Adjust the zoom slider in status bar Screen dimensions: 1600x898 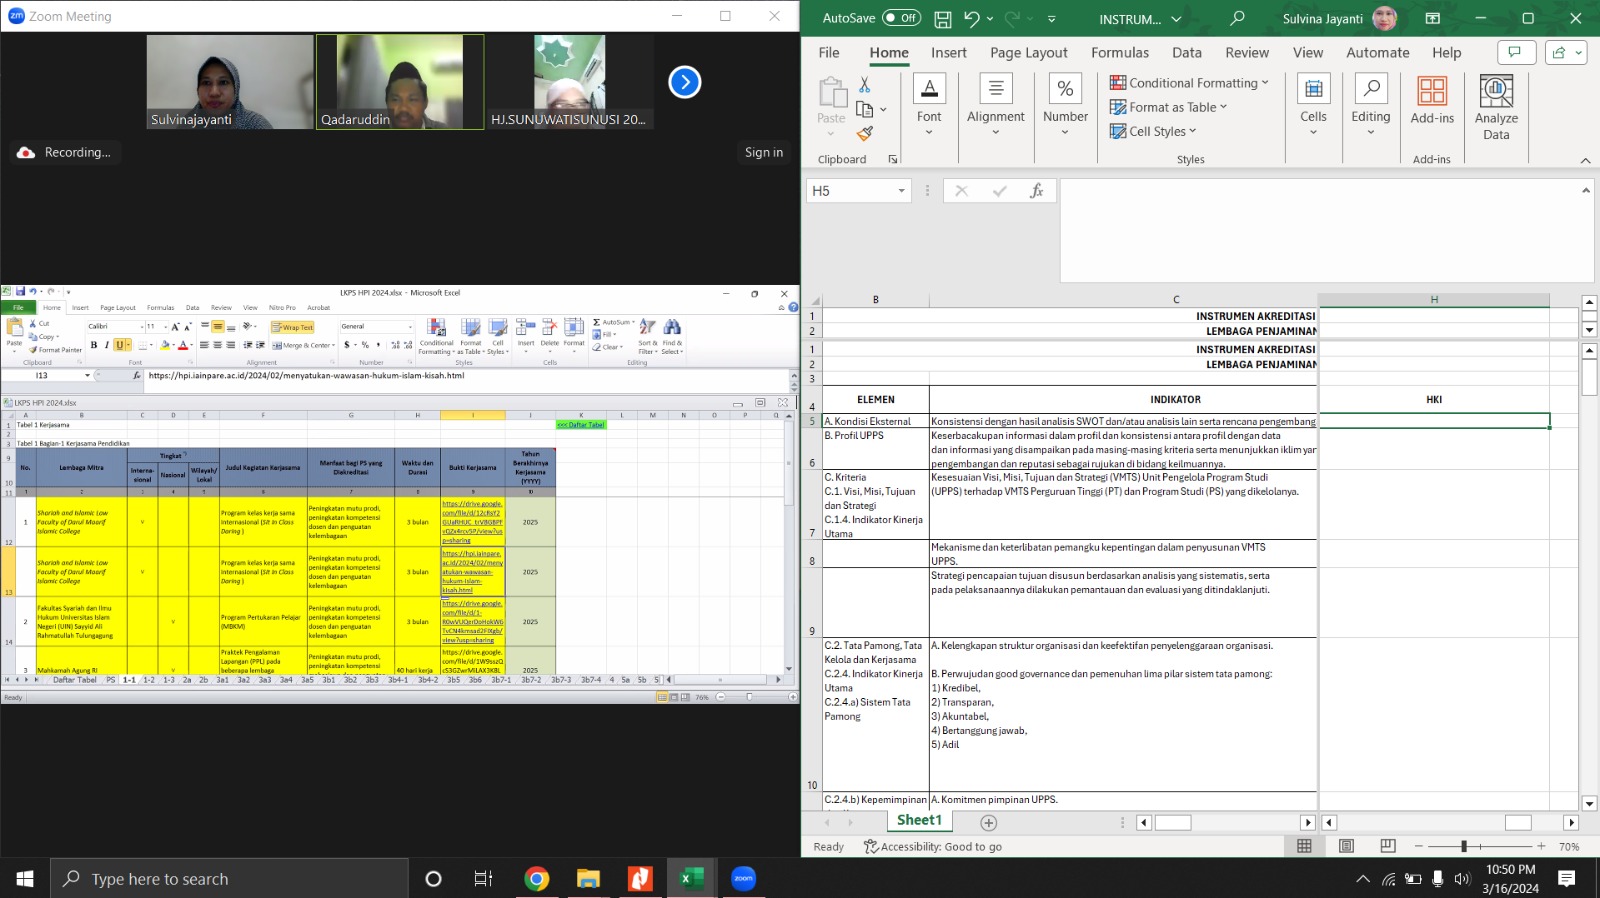pyautogui.click(x=1464, y=846)
